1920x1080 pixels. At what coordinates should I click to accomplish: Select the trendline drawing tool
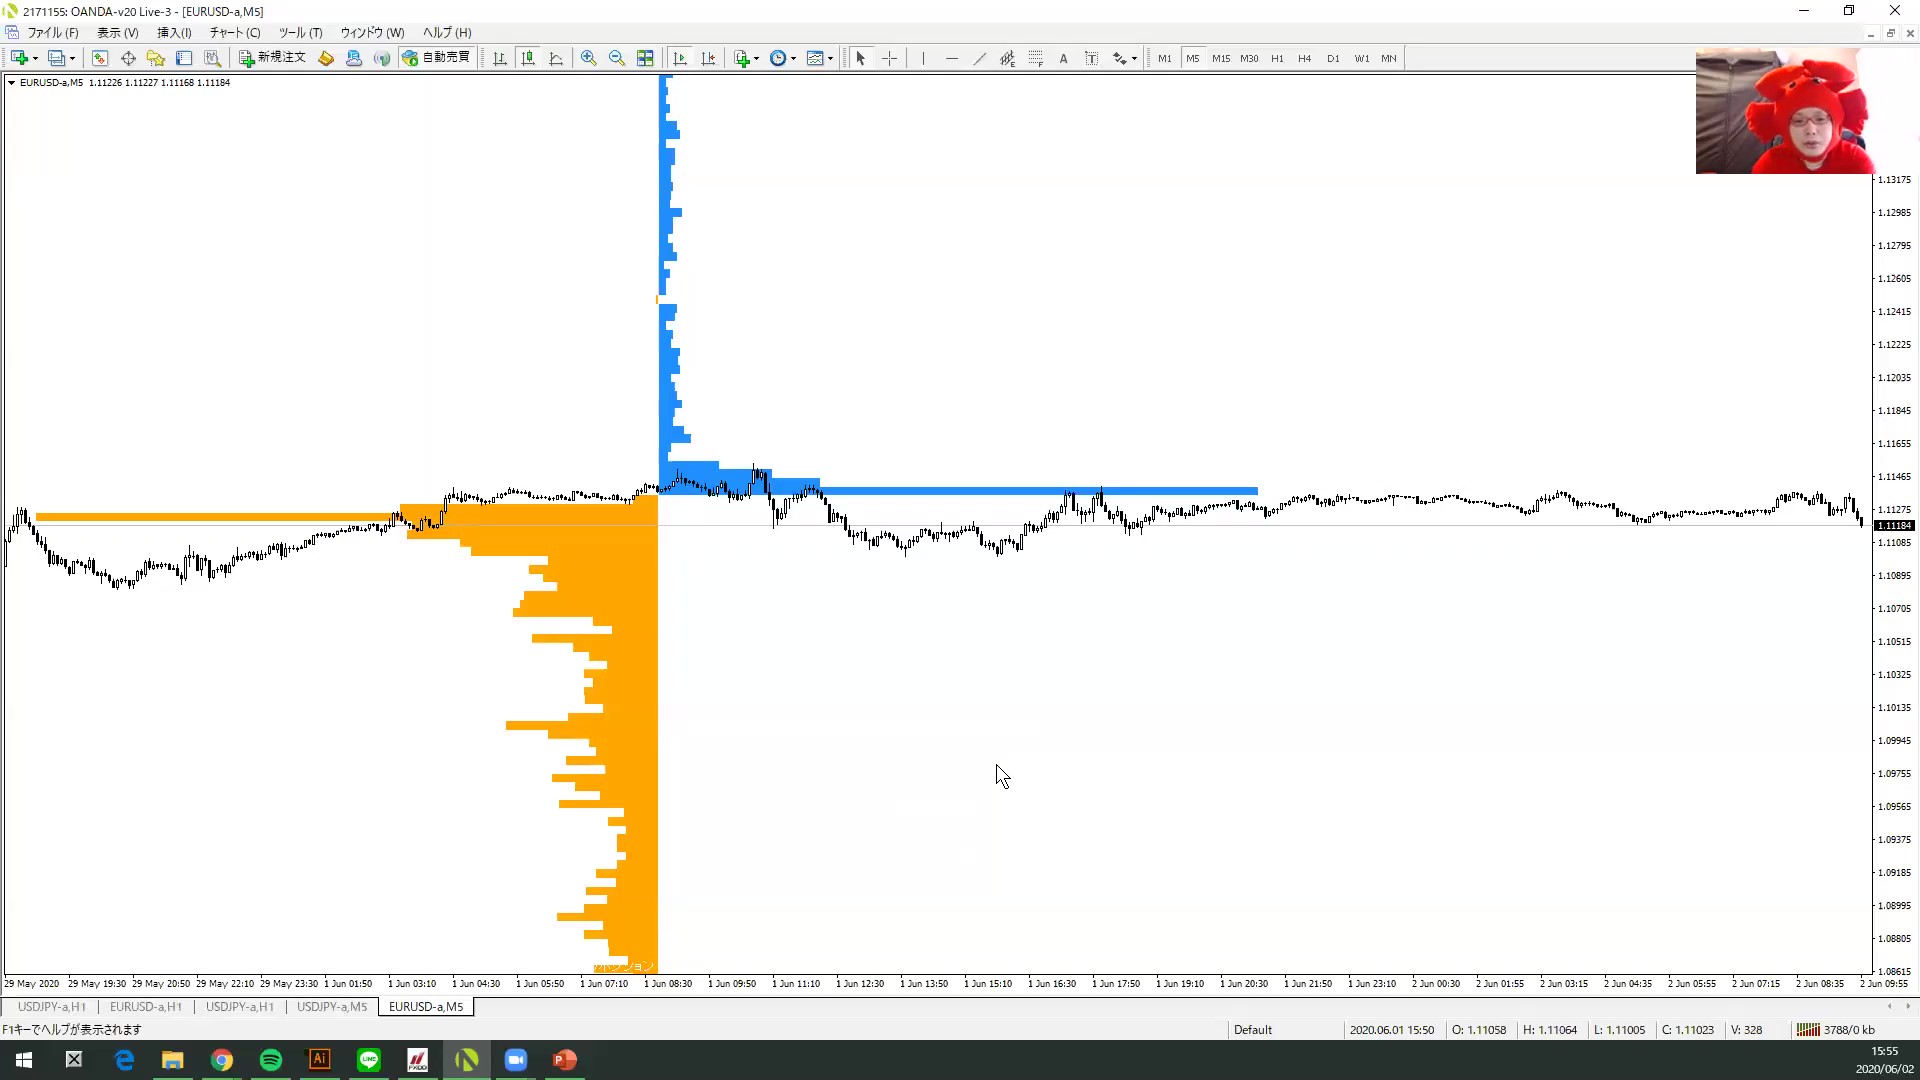[x=979, y=58]
